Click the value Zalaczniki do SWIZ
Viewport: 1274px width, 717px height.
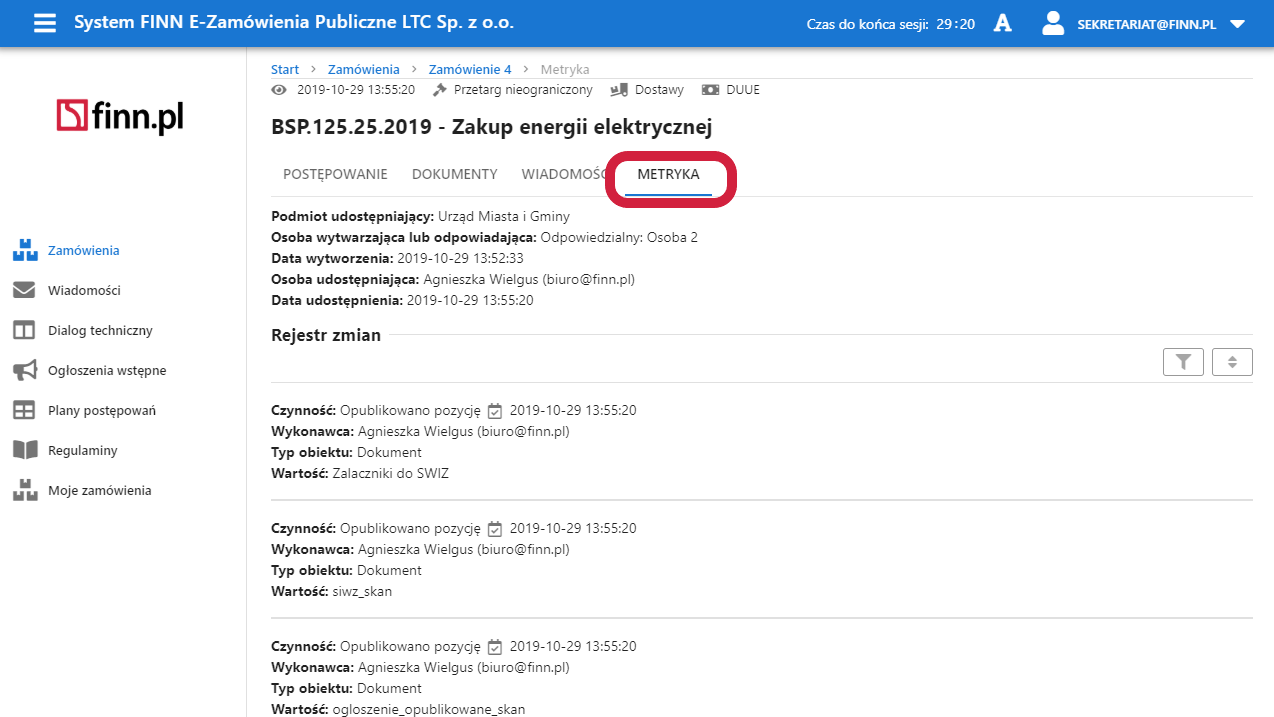pyautogui.click(x=390, y=473)
